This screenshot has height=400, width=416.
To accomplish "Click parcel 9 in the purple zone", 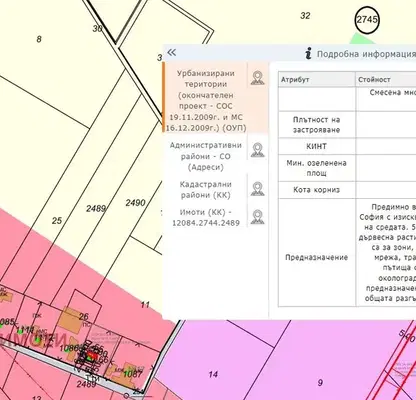I will coord(320,382).
